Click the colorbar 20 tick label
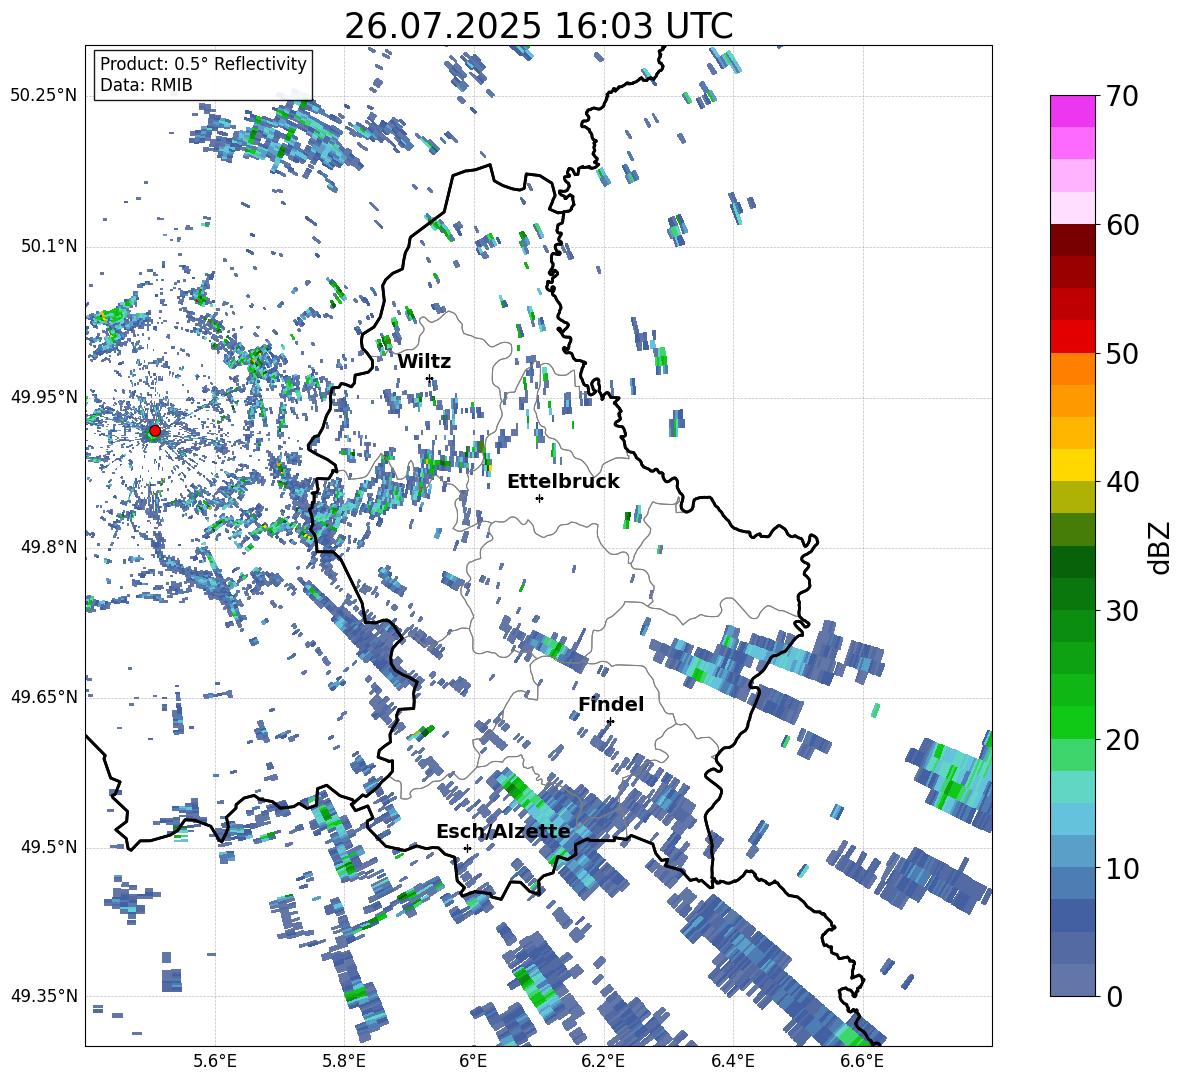 [1123, 740]
